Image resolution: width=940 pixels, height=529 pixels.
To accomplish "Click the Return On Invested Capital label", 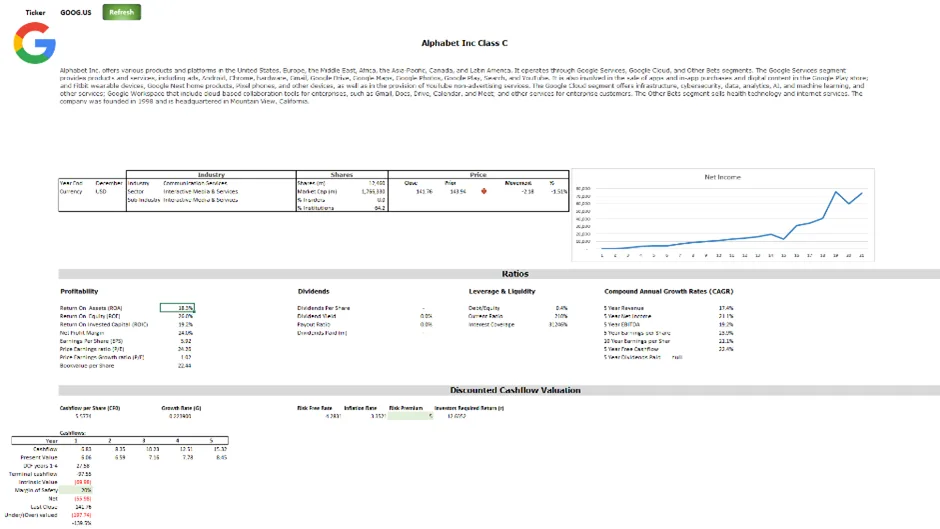I will (104, 324).
